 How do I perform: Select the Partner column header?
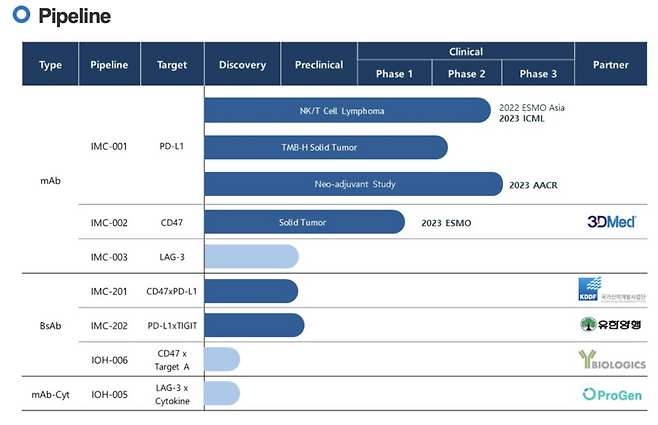tap(610, 65)
